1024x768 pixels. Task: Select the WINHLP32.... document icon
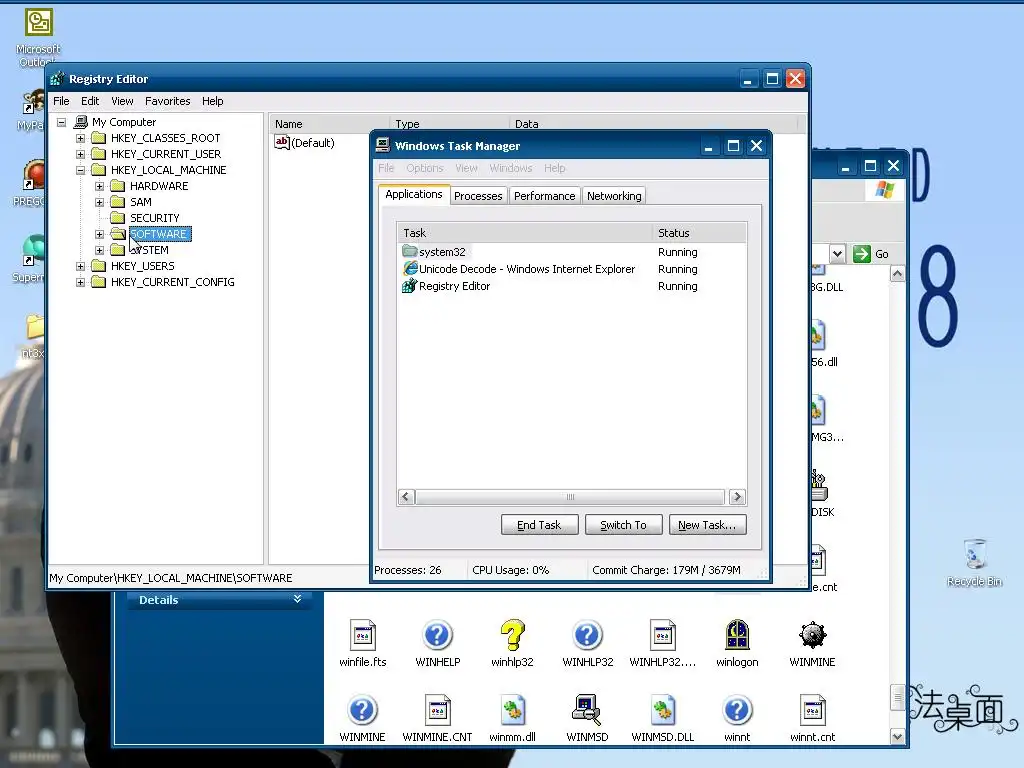pos(662,635)
